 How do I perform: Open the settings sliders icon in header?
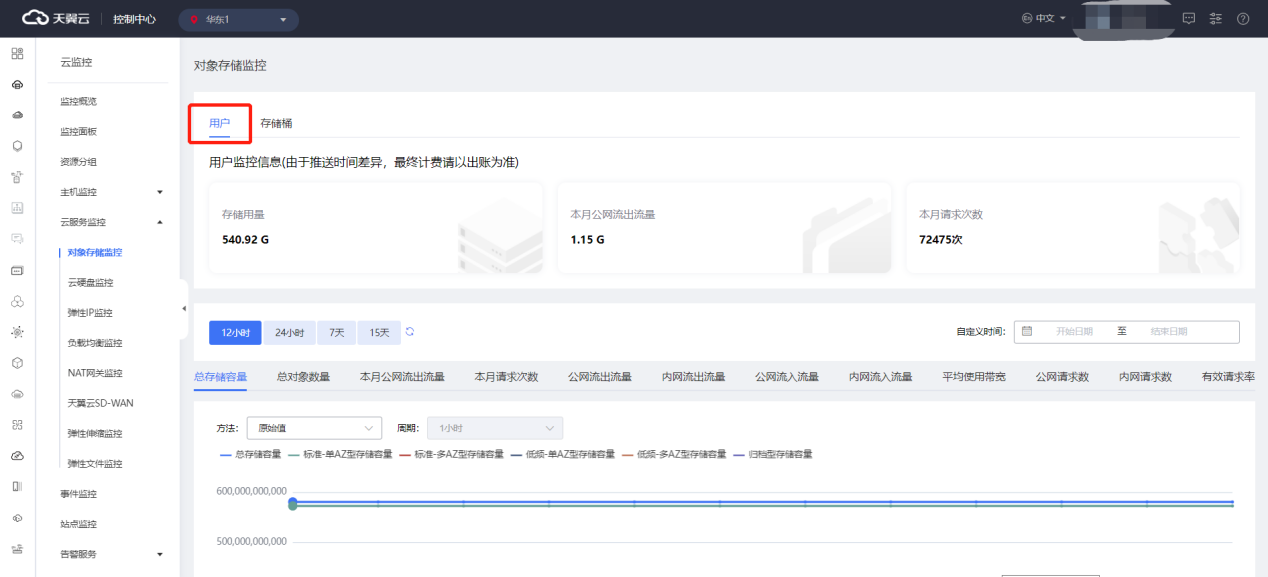click(1216, 18)
